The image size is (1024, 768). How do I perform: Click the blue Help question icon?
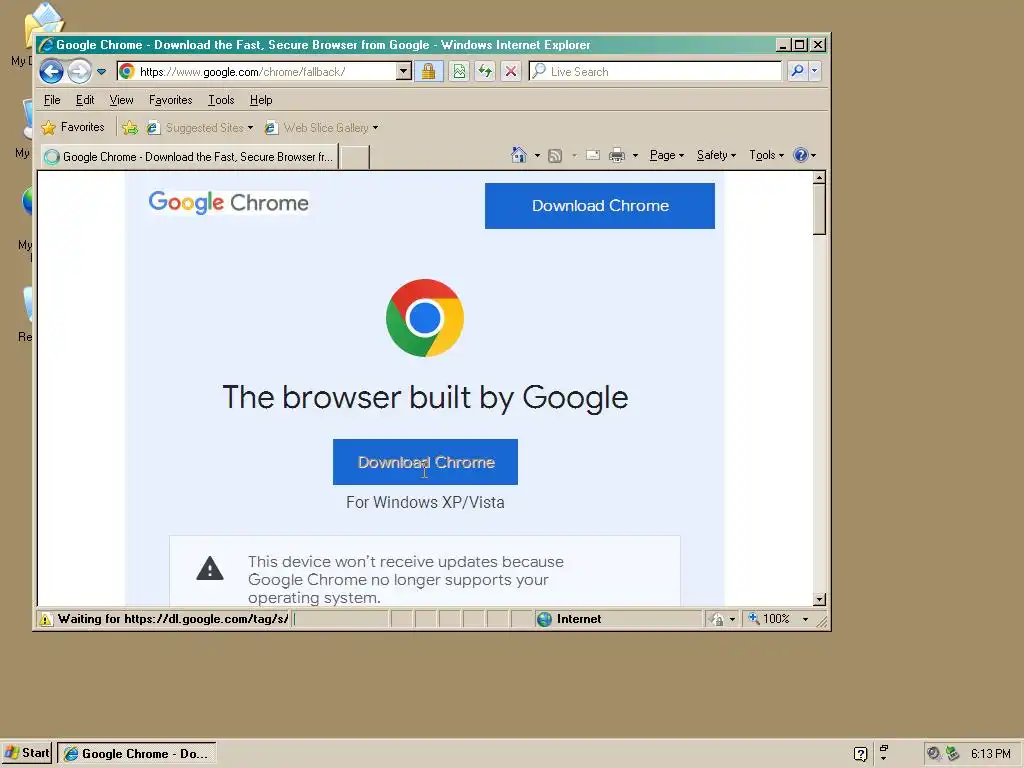click(801, 155)
